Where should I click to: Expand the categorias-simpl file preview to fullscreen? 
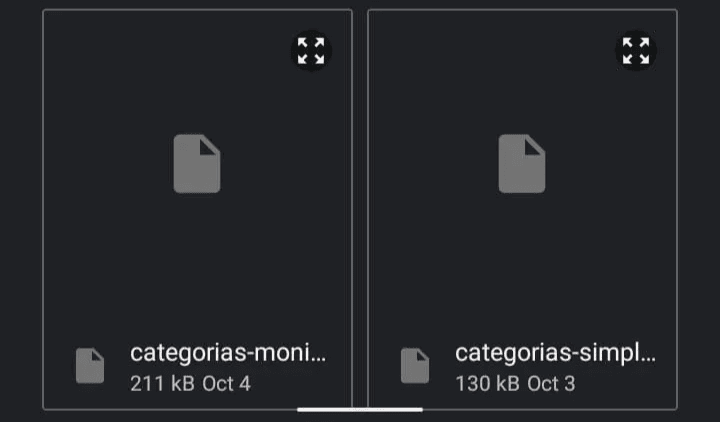click(x=636, y=50)
